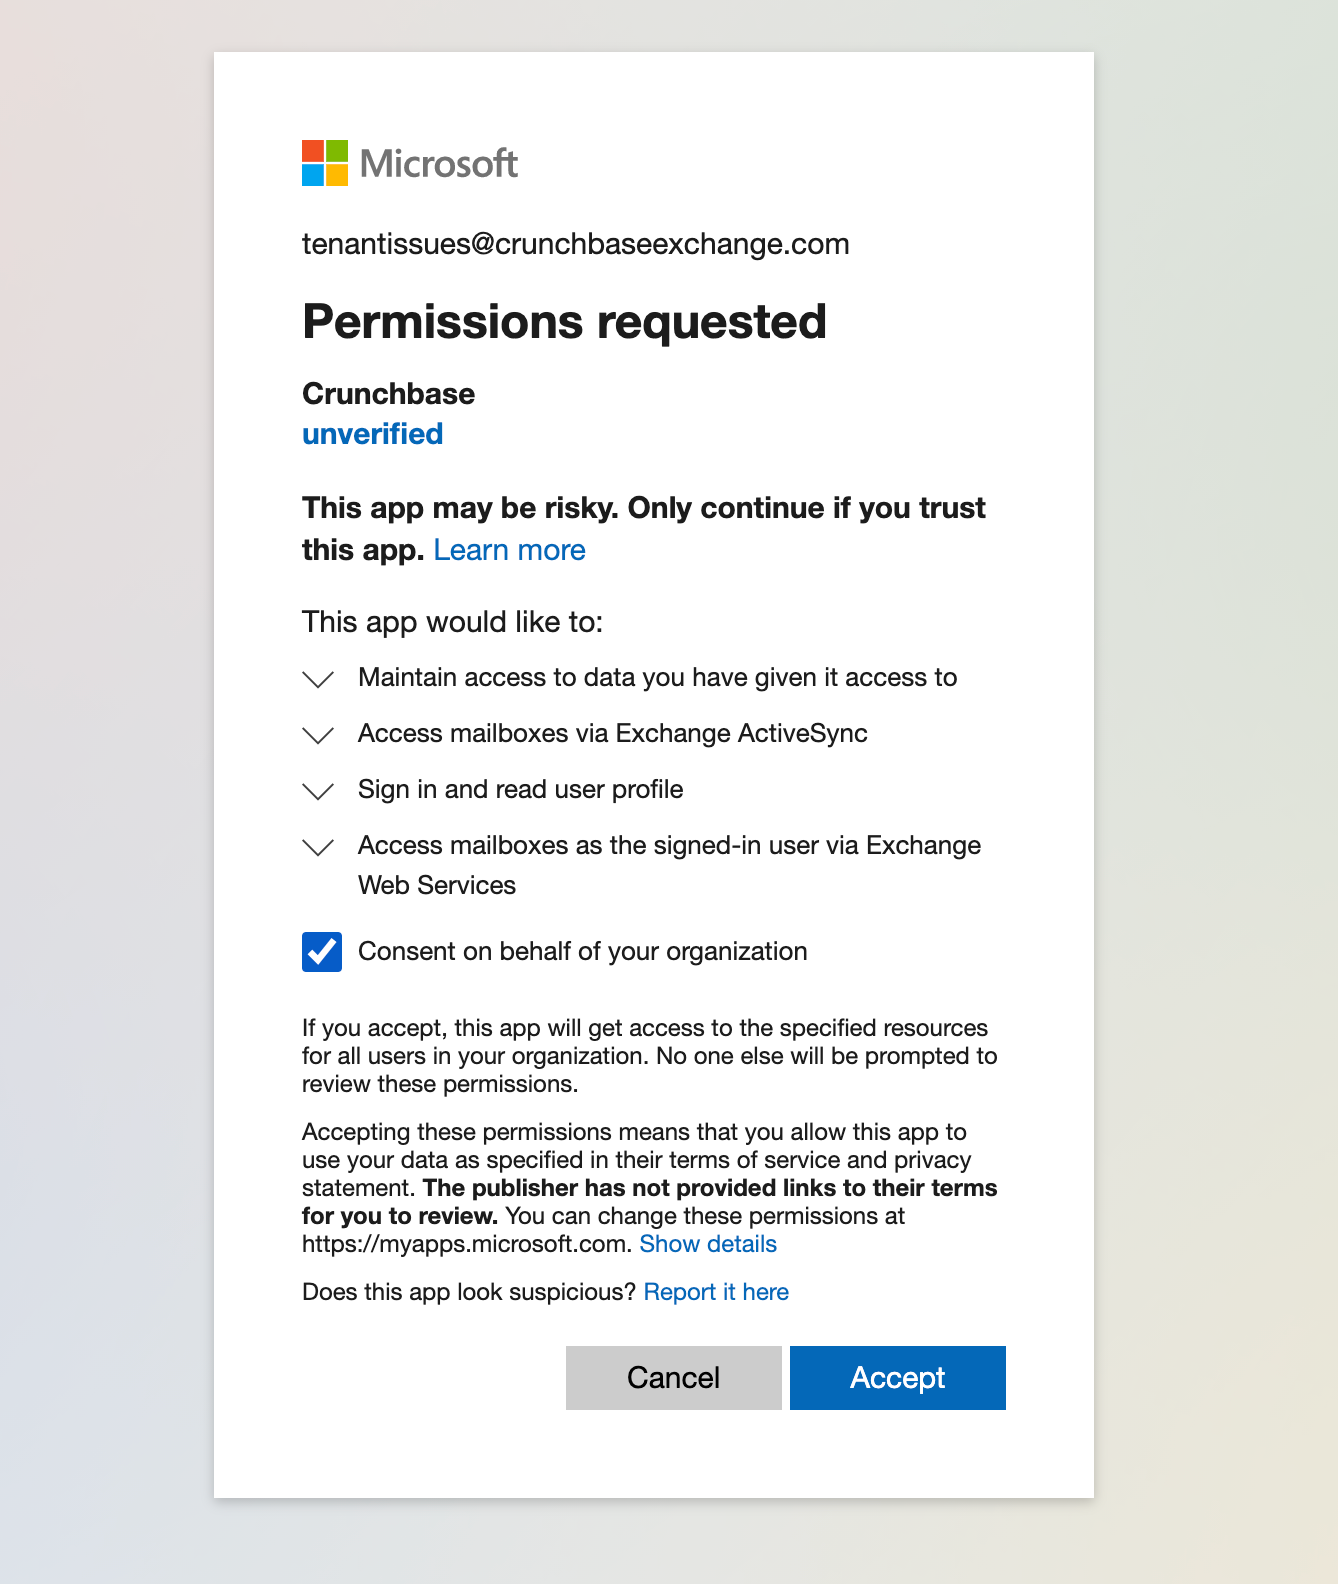Open the unverified publisher link
1338x1584 pixels.
coord(372,434)
